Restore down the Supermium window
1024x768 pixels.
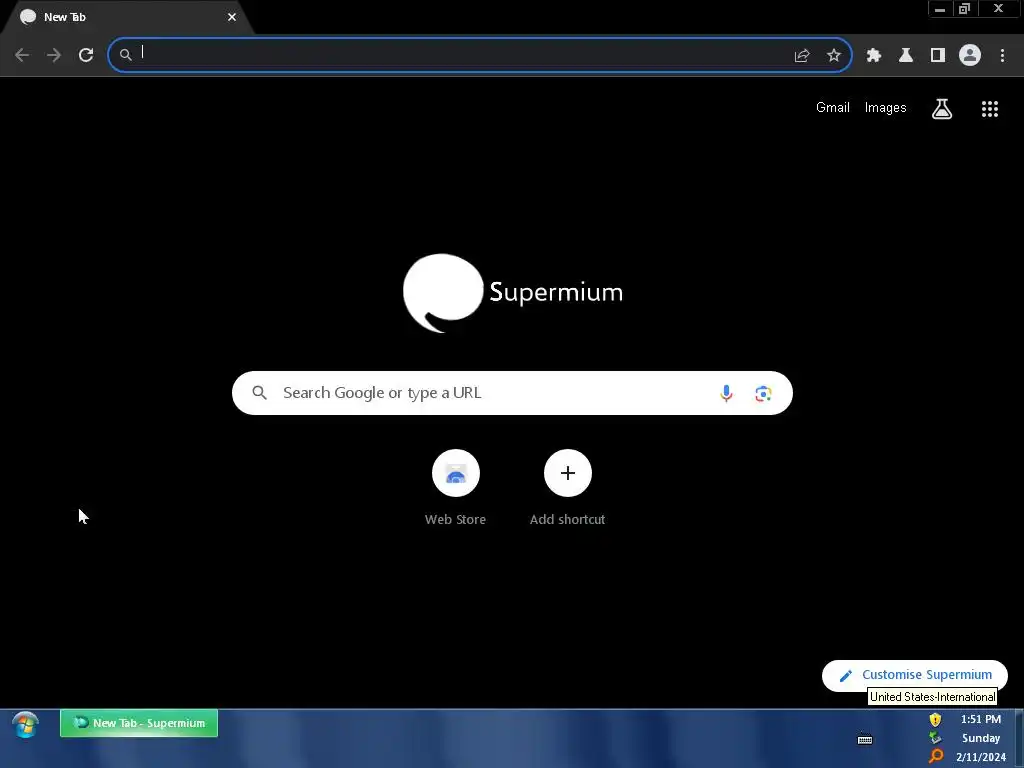(x=964, y=8)
